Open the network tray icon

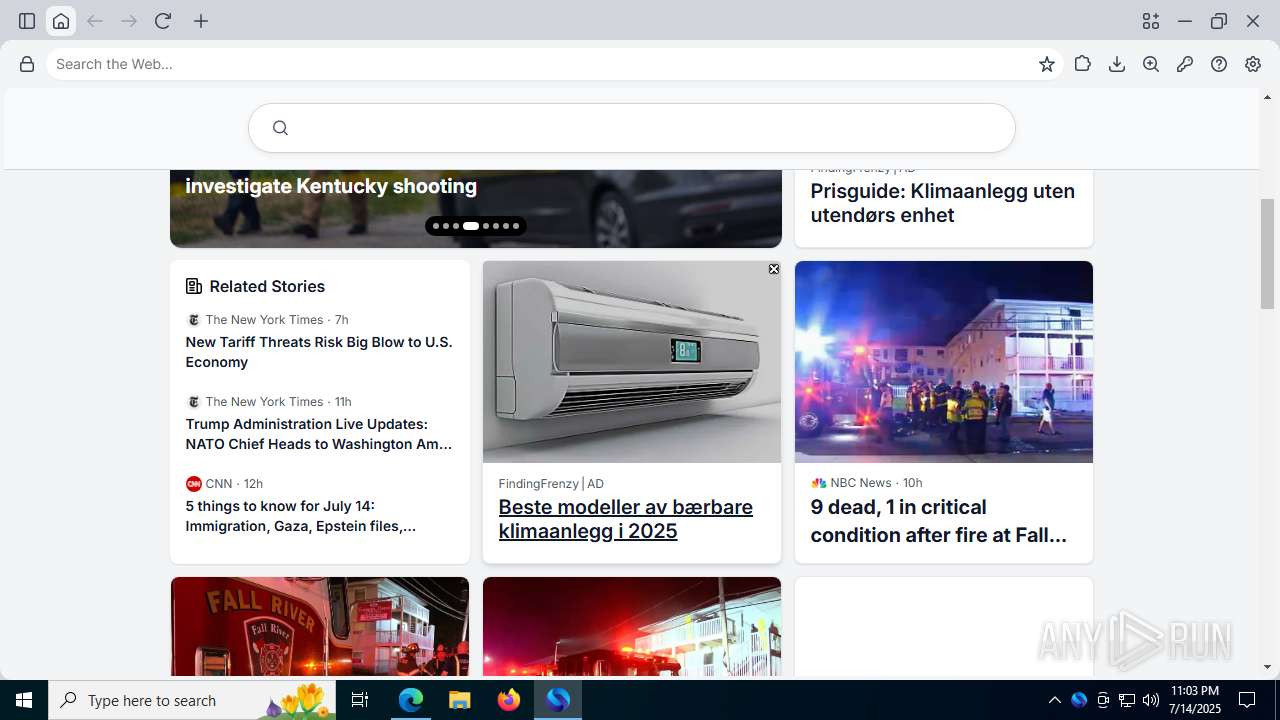click(1127, 700)
